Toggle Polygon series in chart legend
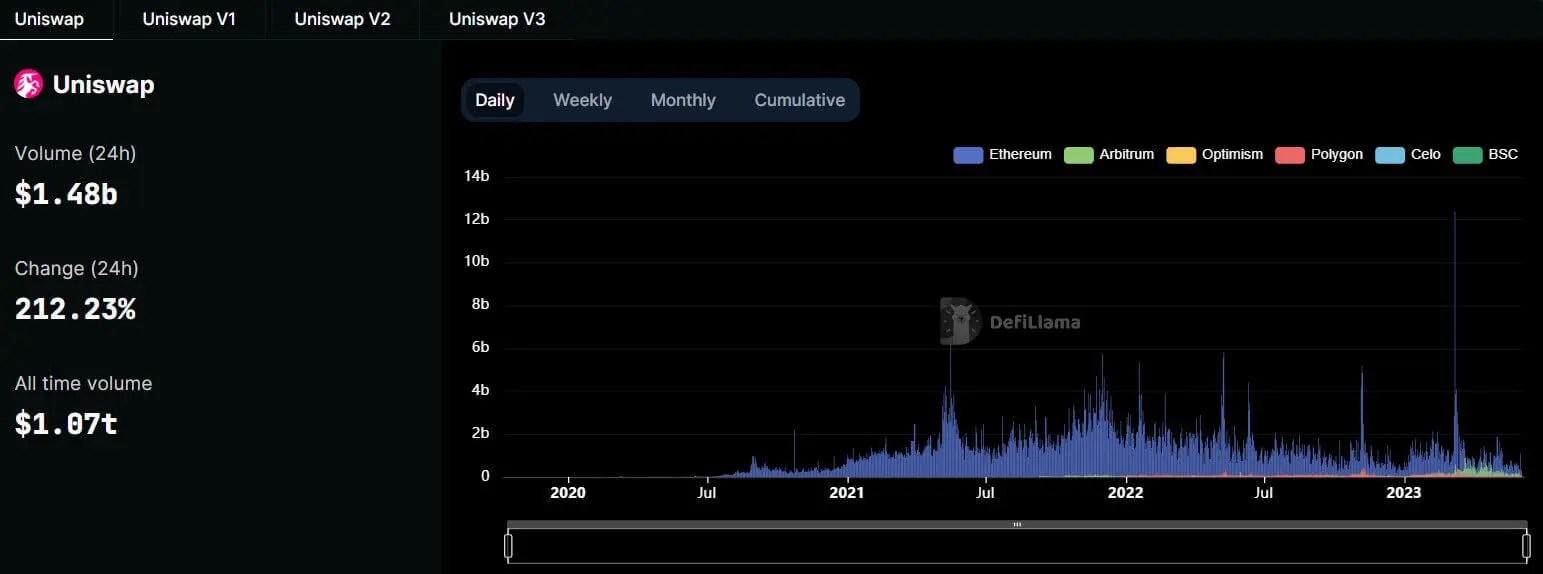The image size is (1543, 574). (x=1320, y=155)
